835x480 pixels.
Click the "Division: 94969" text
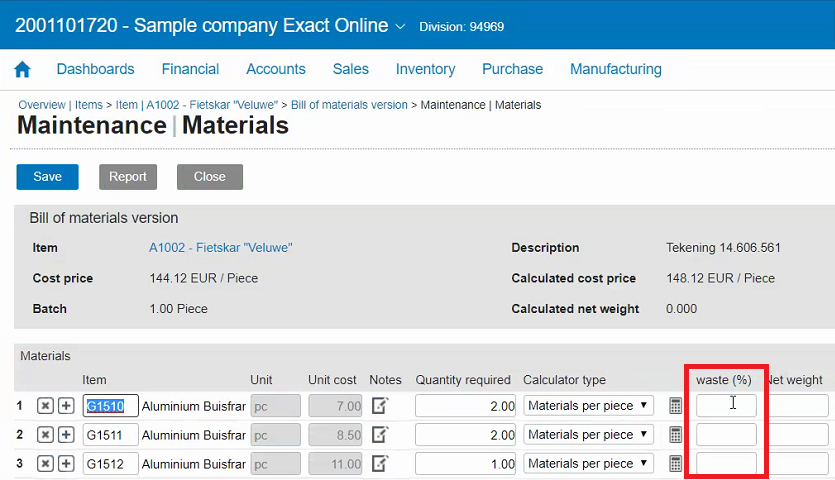(x=461, y=27)
